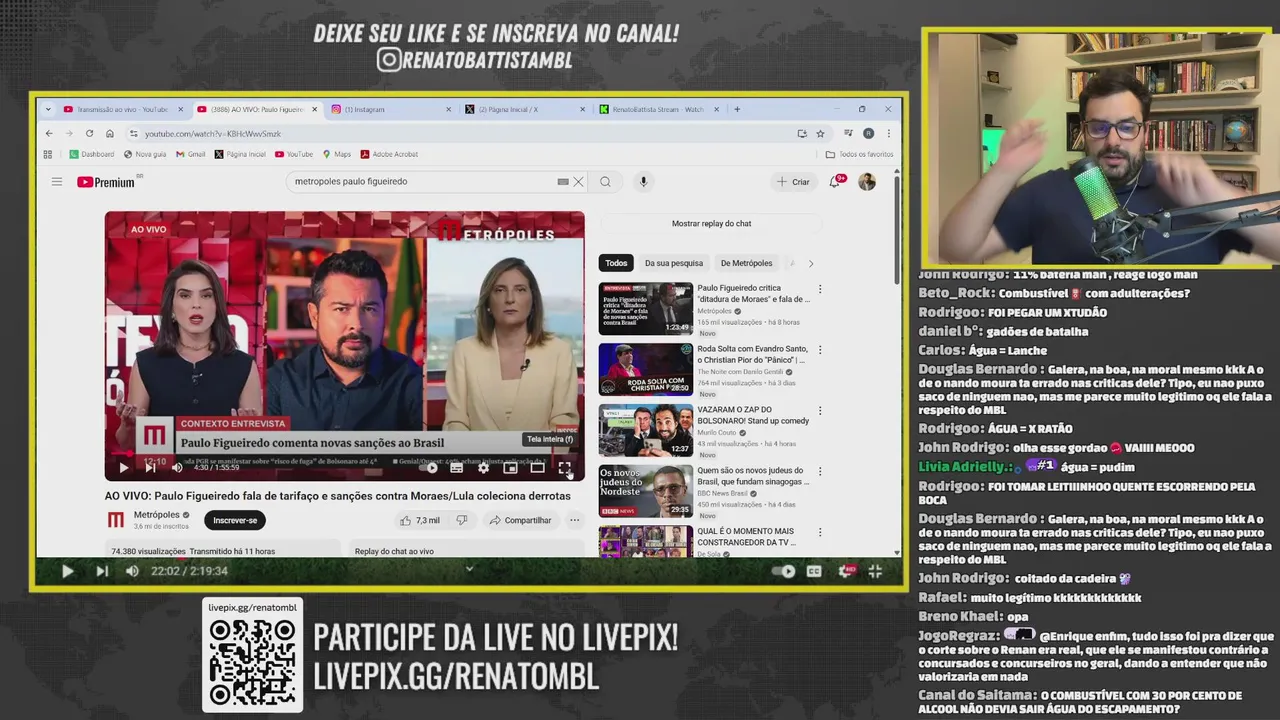This screenshot has height=720, width=1280.
Task: Open more actions menu beside Compartilhar
Action: pyautogui.click(x=575, y=520)
